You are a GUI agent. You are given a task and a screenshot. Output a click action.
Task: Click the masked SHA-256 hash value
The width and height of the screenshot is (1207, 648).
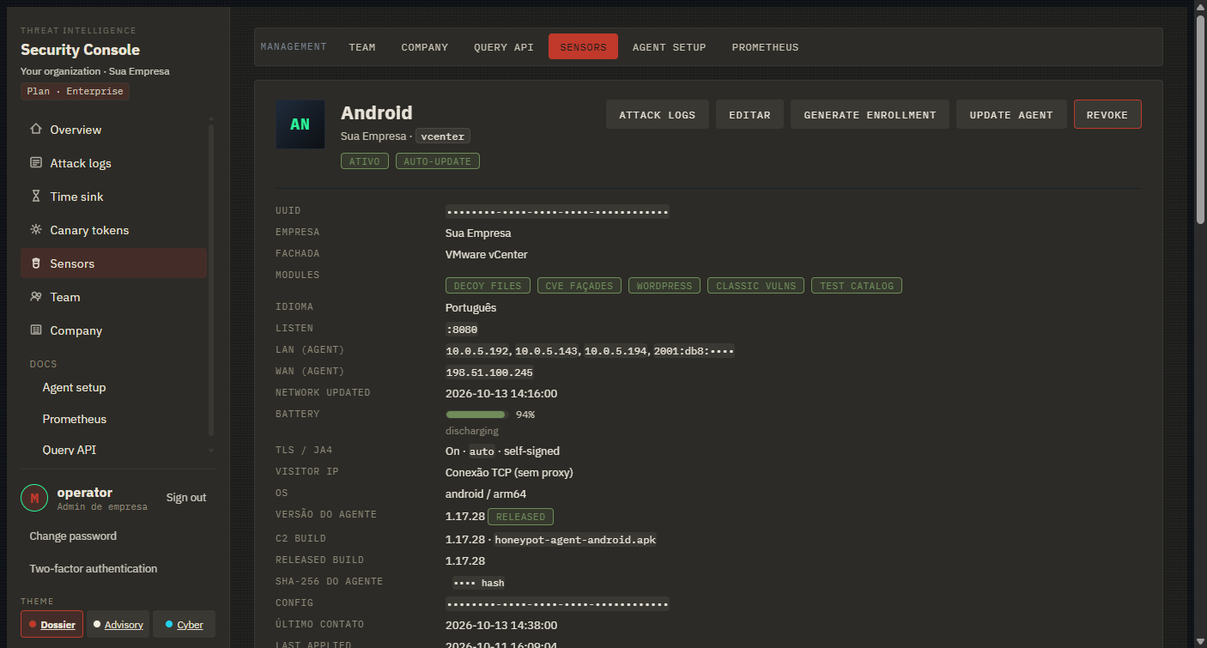coord(479,583)
